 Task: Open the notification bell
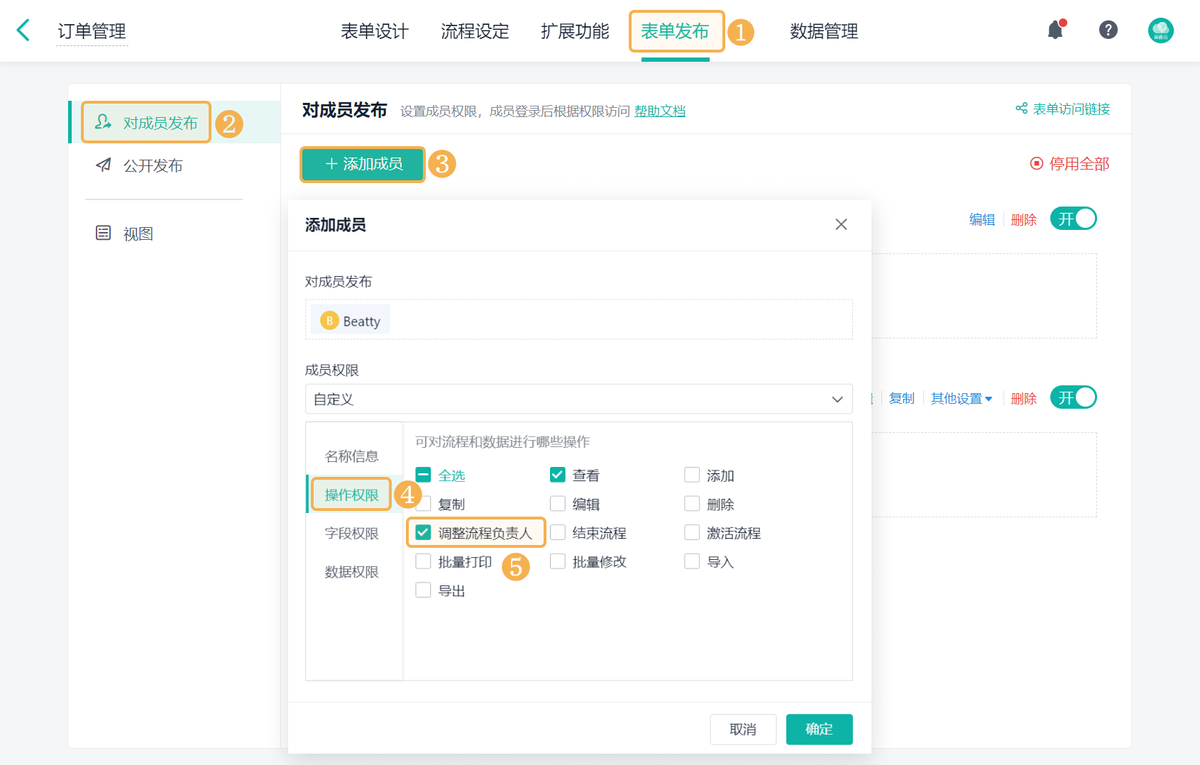click(1055, 30)
